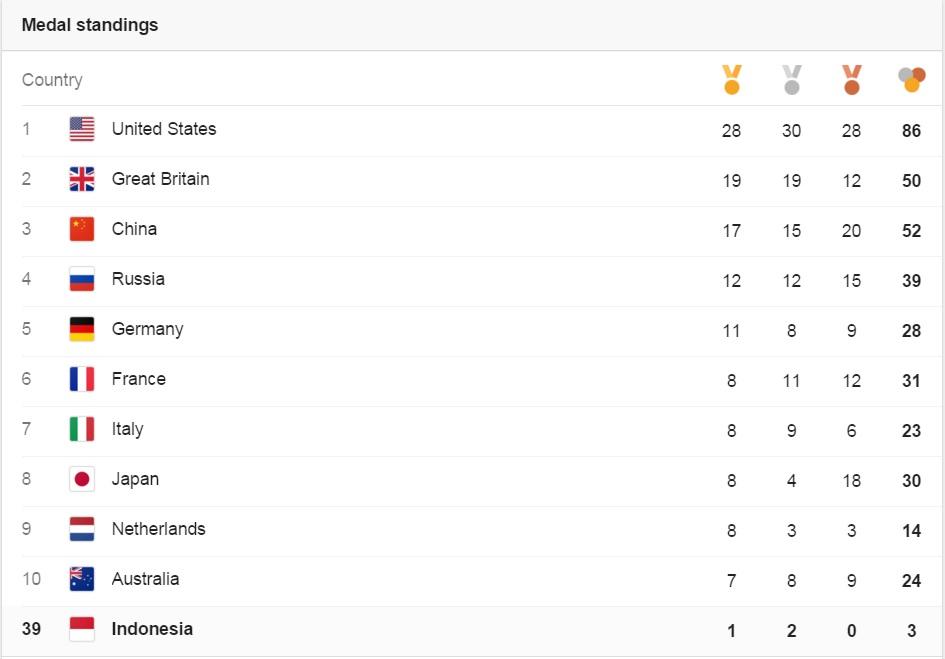Click the gold medal column icon
The image size is (945, 659).
point(732,80)
